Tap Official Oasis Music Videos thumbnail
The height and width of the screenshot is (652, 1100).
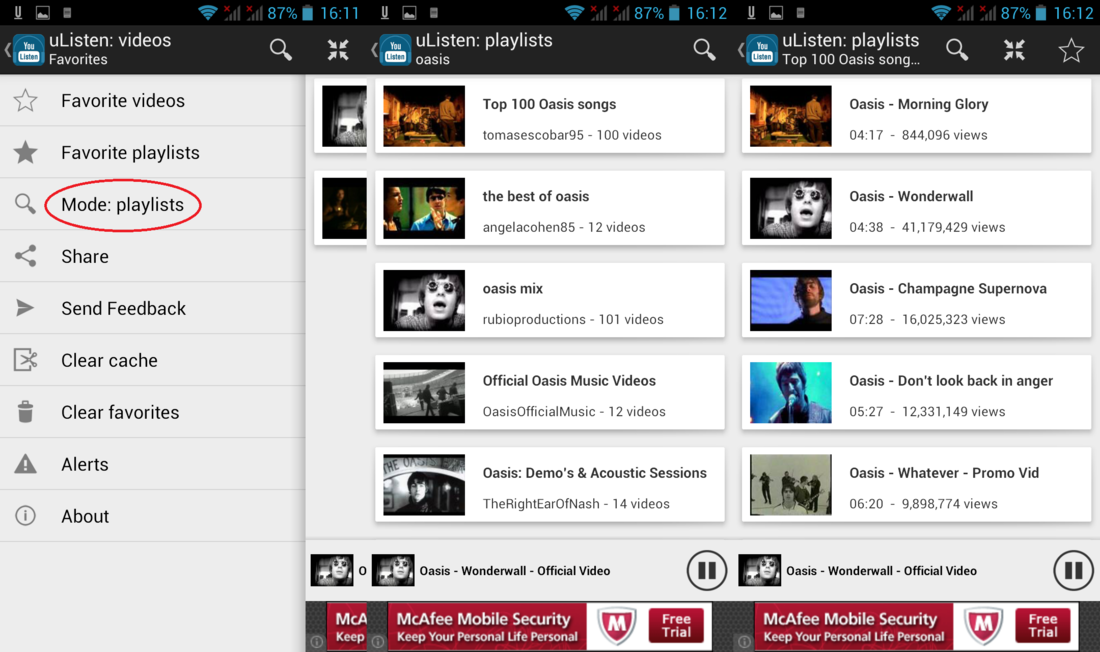tap(424, 392)
